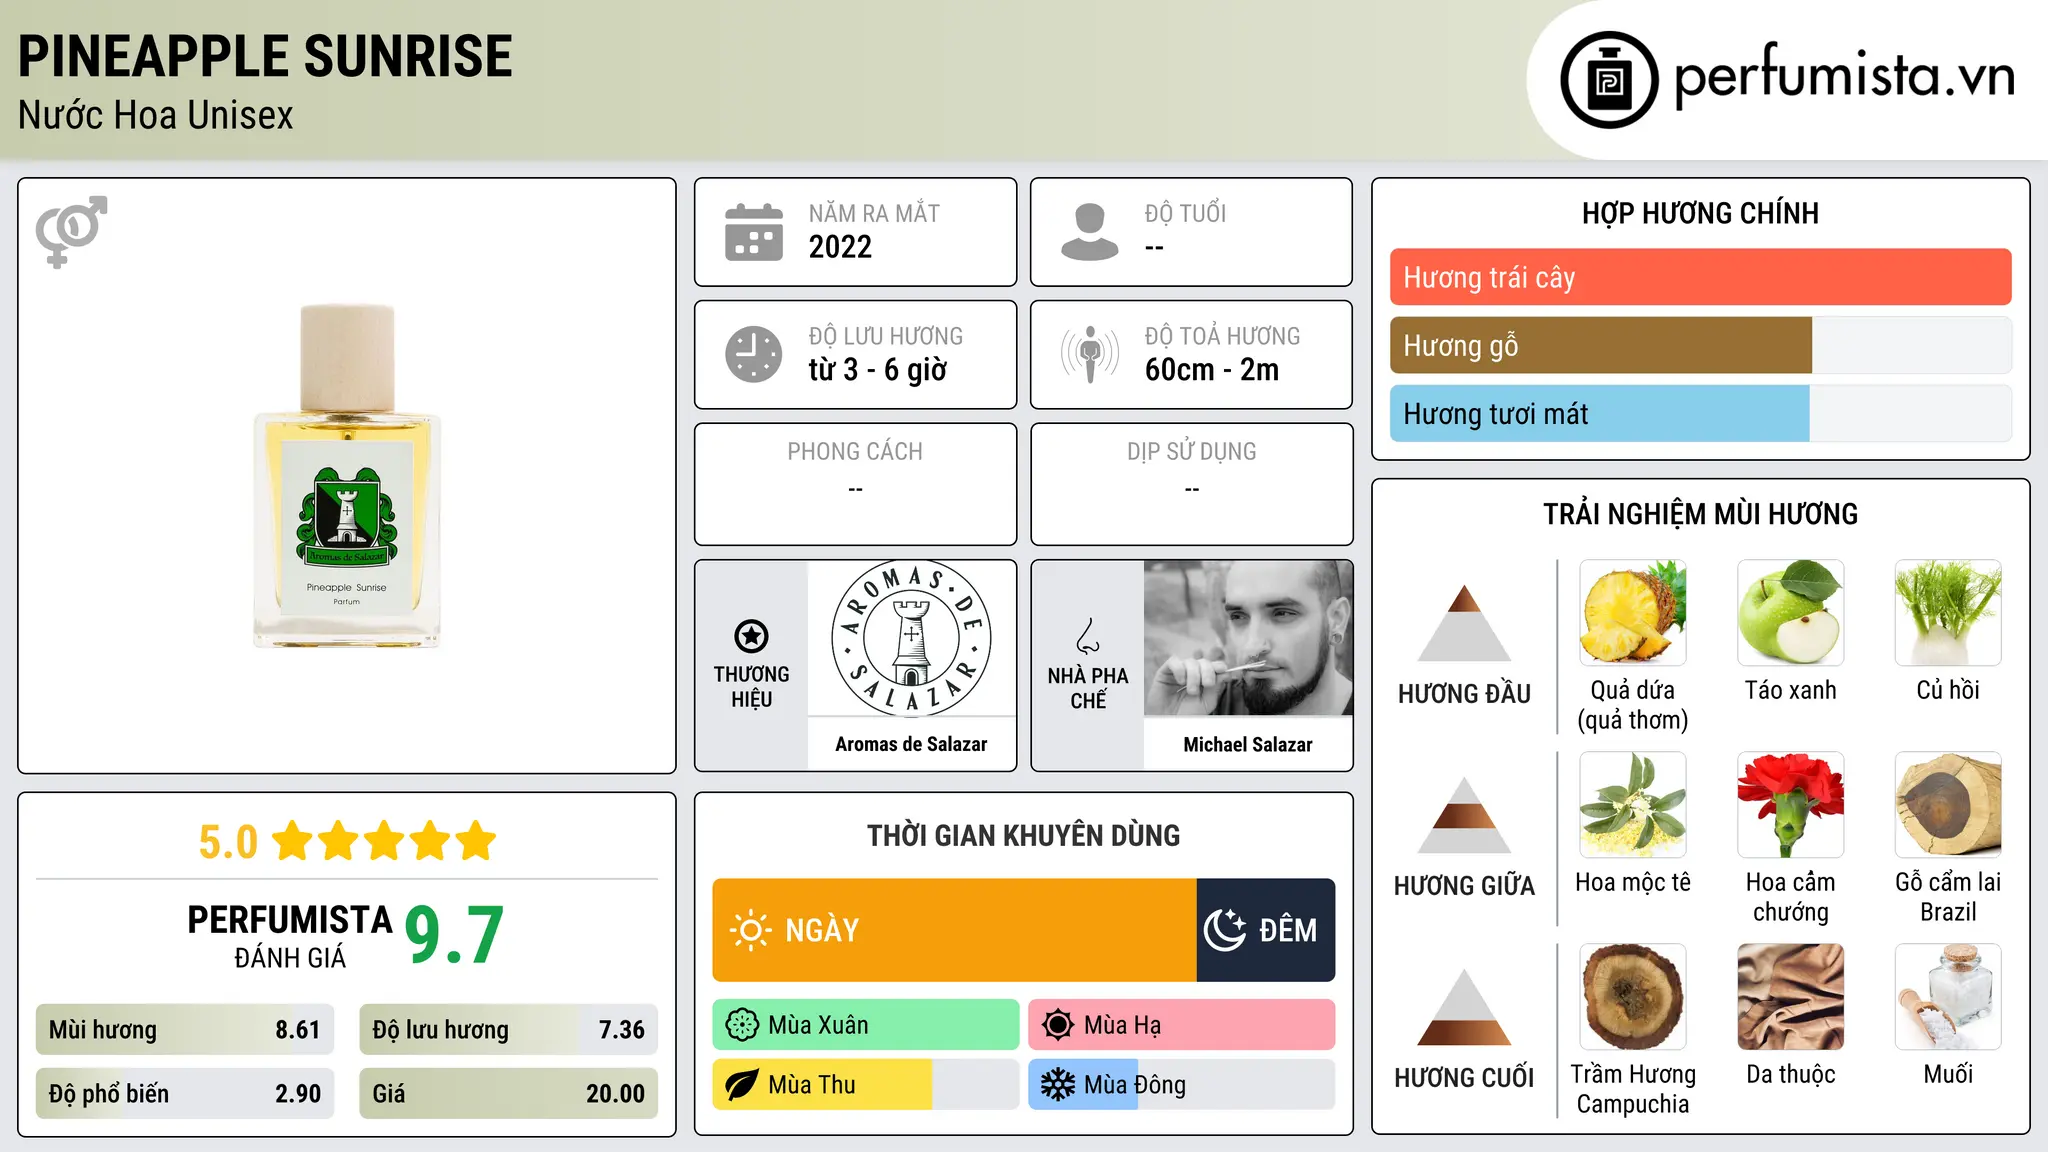Click the calendar icon beside Năm ra mắt

tap(754, 232)
